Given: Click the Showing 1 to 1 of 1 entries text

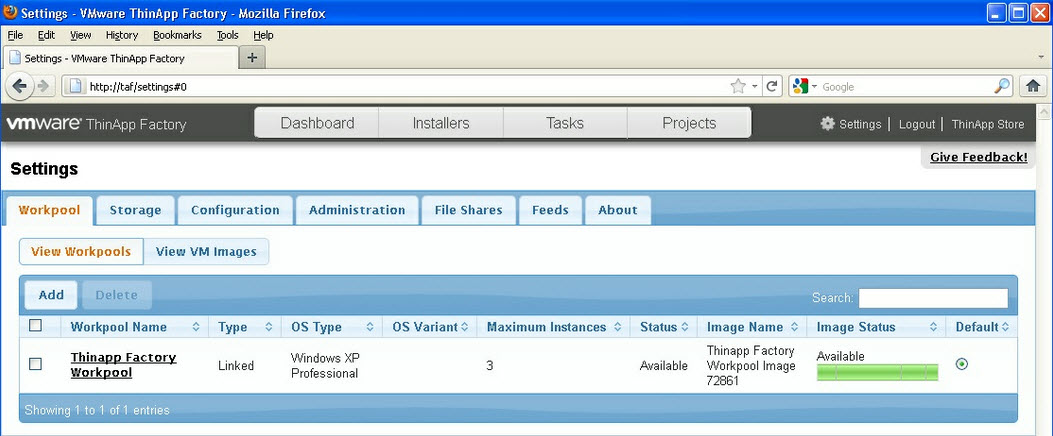Looking at the screenshot, I should tap(97, 410).
